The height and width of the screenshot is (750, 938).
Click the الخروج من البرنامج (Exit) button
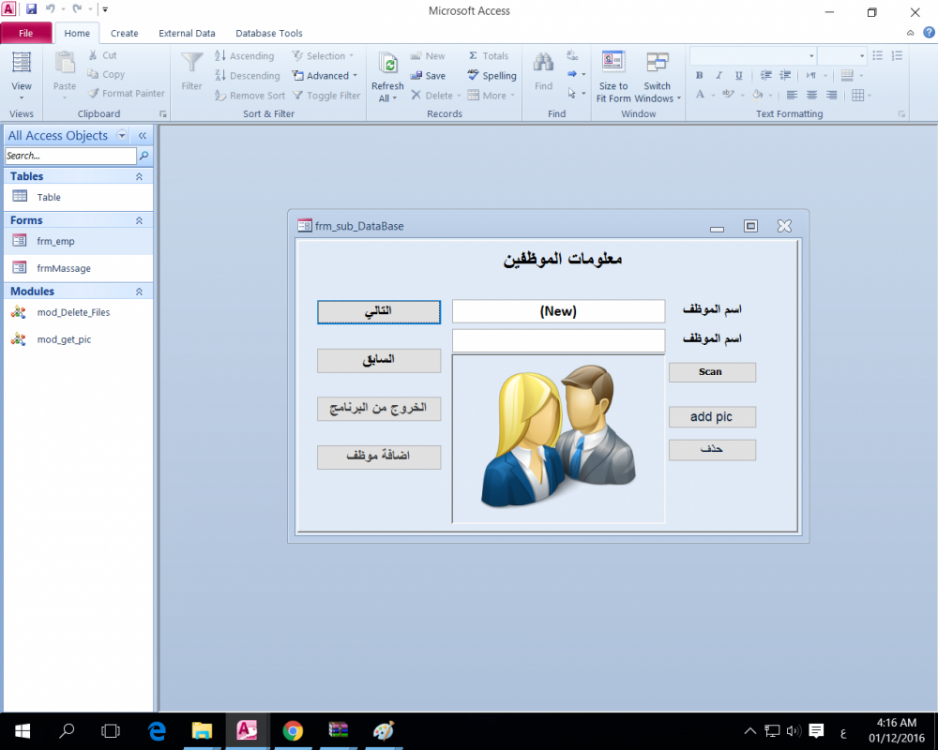tap(379, 409)
